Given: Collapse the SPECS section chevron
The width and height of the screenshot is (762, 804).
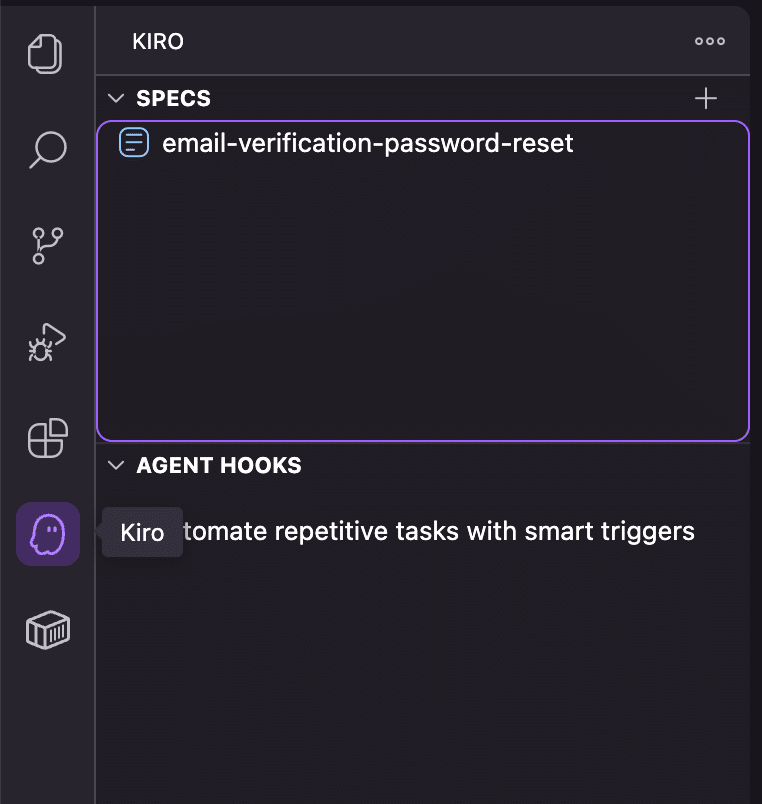Looking at the screenshot, I should click(117, 98).
